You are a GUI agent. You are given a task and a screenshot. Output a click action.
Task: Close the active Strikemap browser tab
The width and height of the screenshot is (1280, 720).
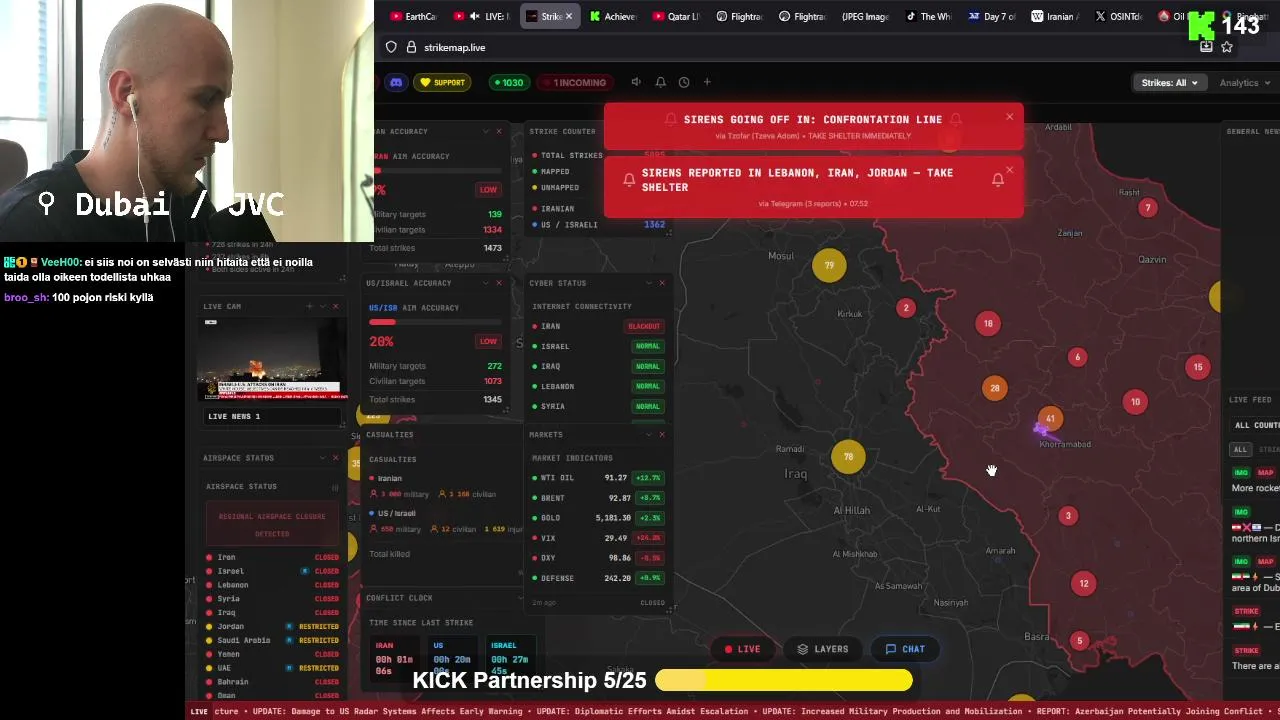point(569,16)
